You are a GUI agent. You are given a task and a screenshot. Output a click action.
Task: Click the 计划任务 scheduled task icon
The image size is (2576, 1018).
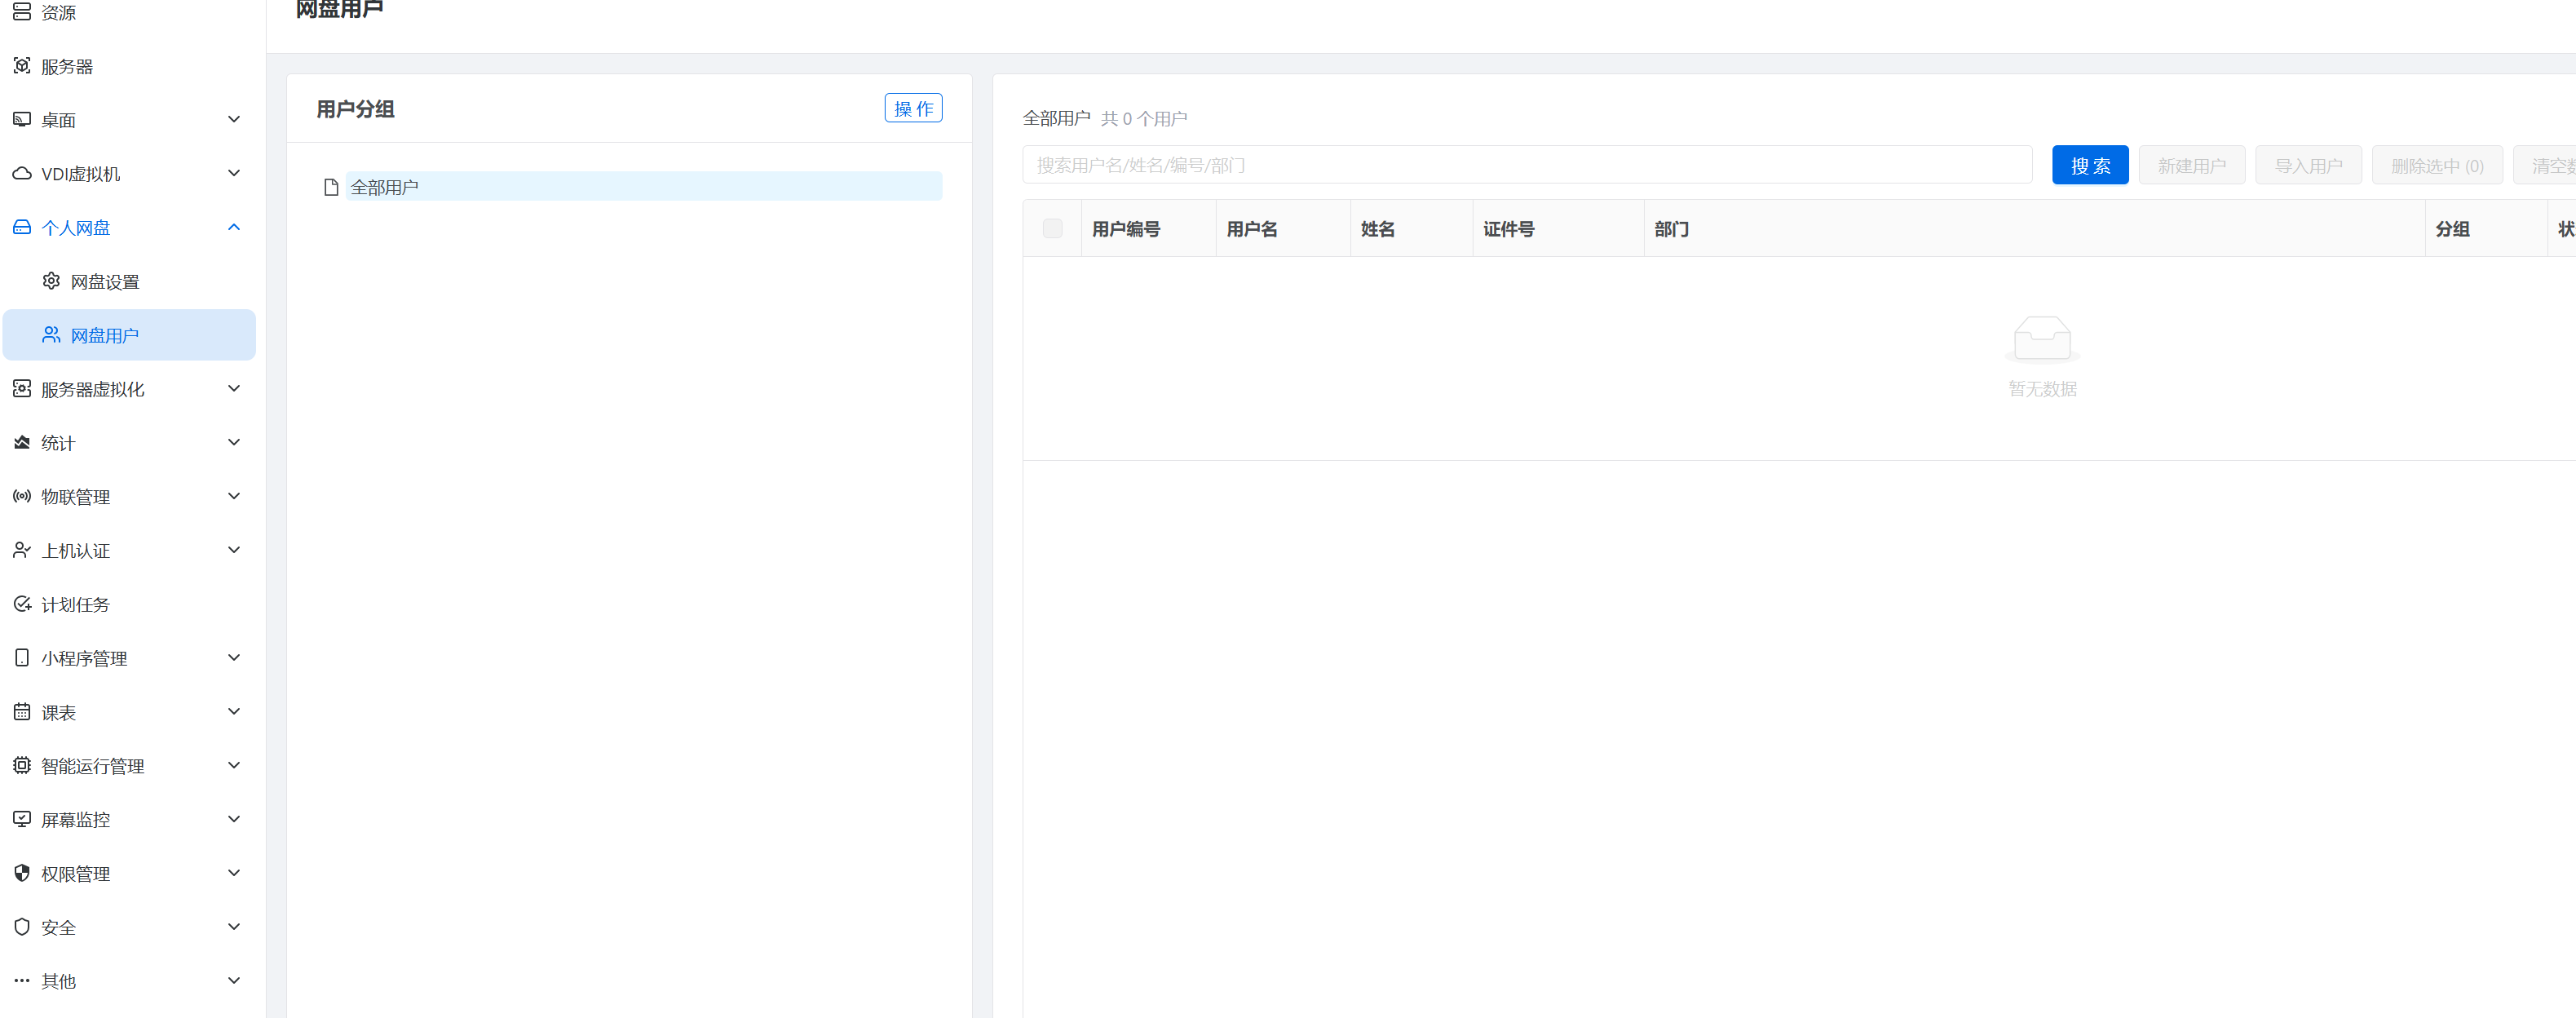click(22, 604)
